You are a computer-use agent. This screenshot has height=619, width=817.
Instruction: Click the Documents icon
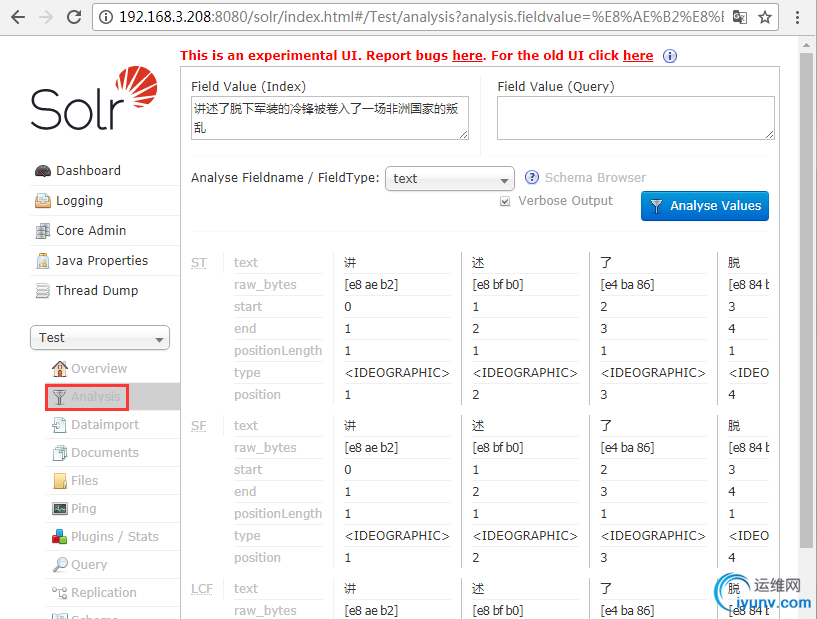[59, 453]
